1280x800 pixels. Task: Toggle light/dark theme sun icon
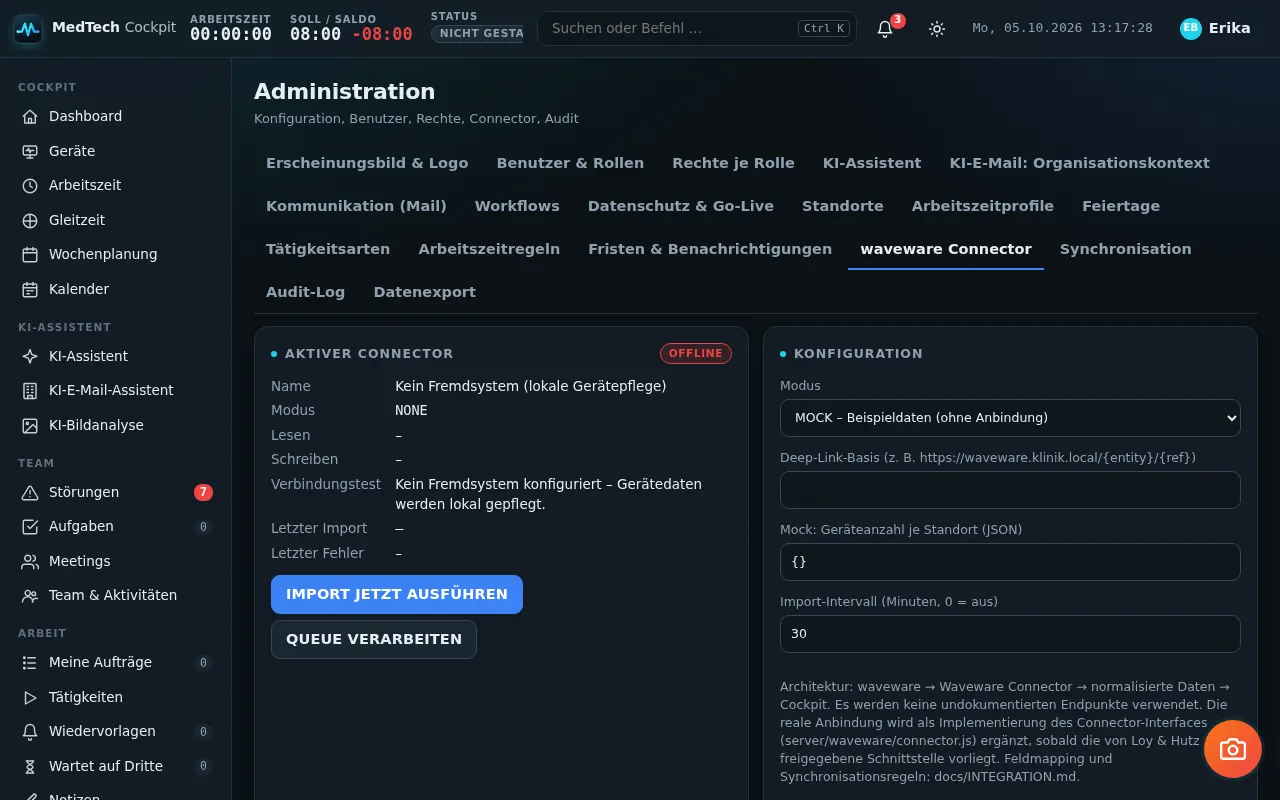click(x=937, y=29)
